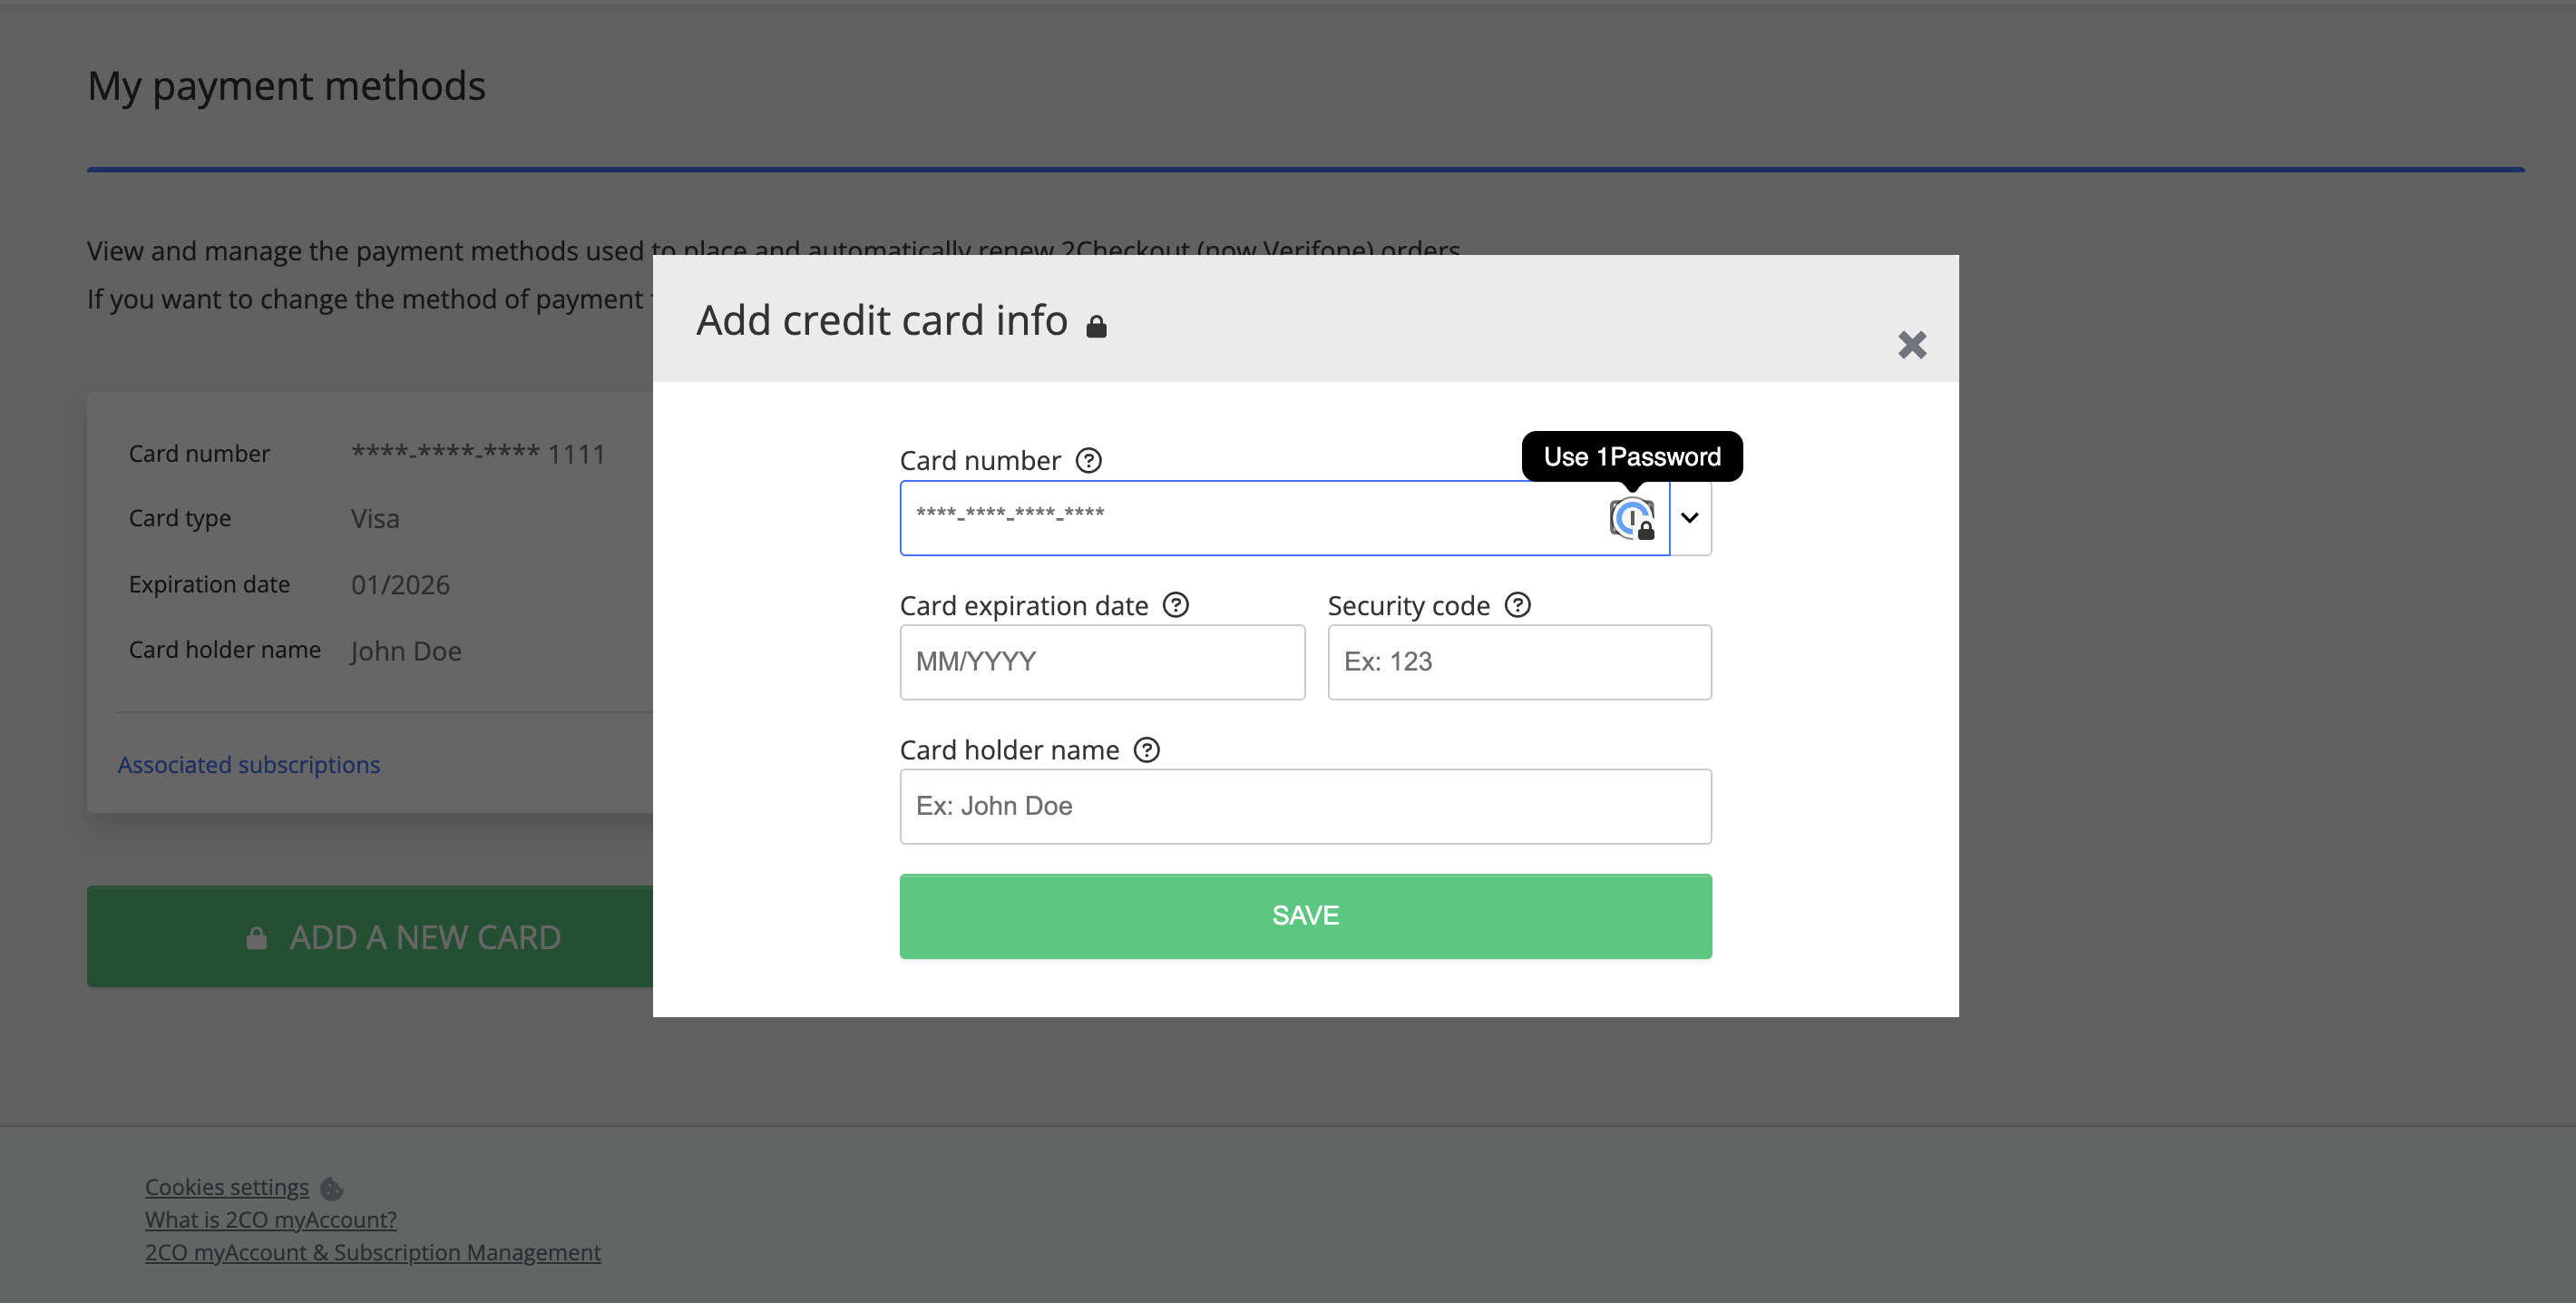
Task: Follow the What is 2CO myAccount link
Action: (271, 1220)
